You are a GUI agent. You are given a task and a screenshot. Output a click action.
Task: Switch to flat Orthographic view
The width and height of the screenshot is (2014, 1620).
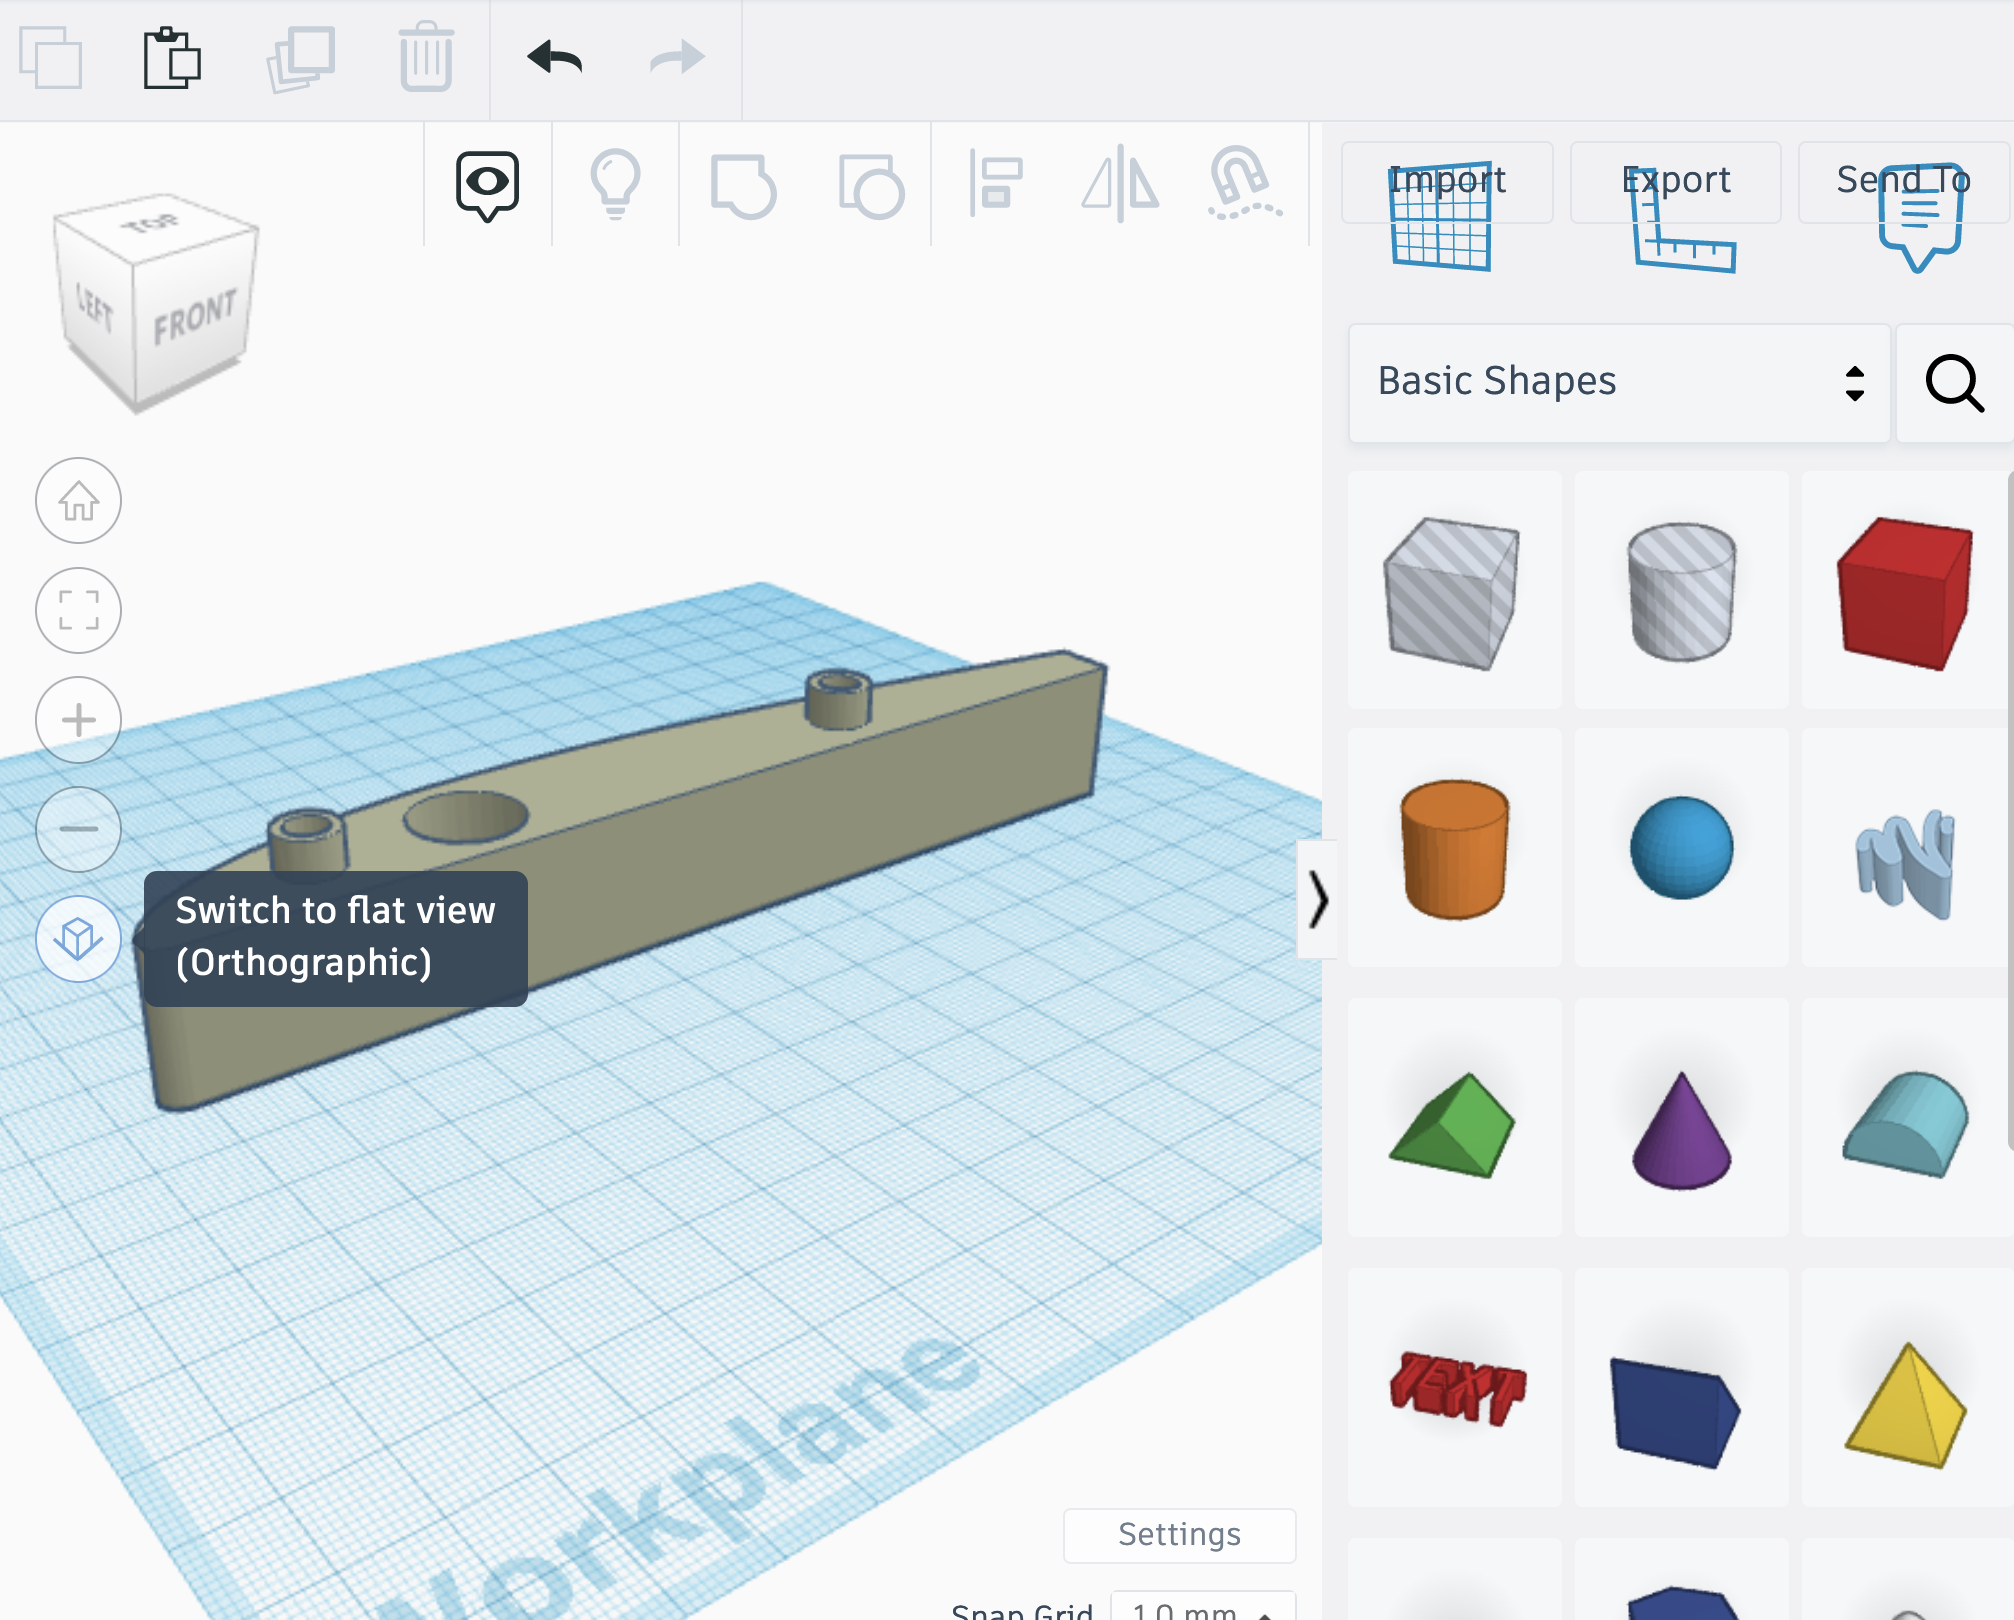pos(79,938)
